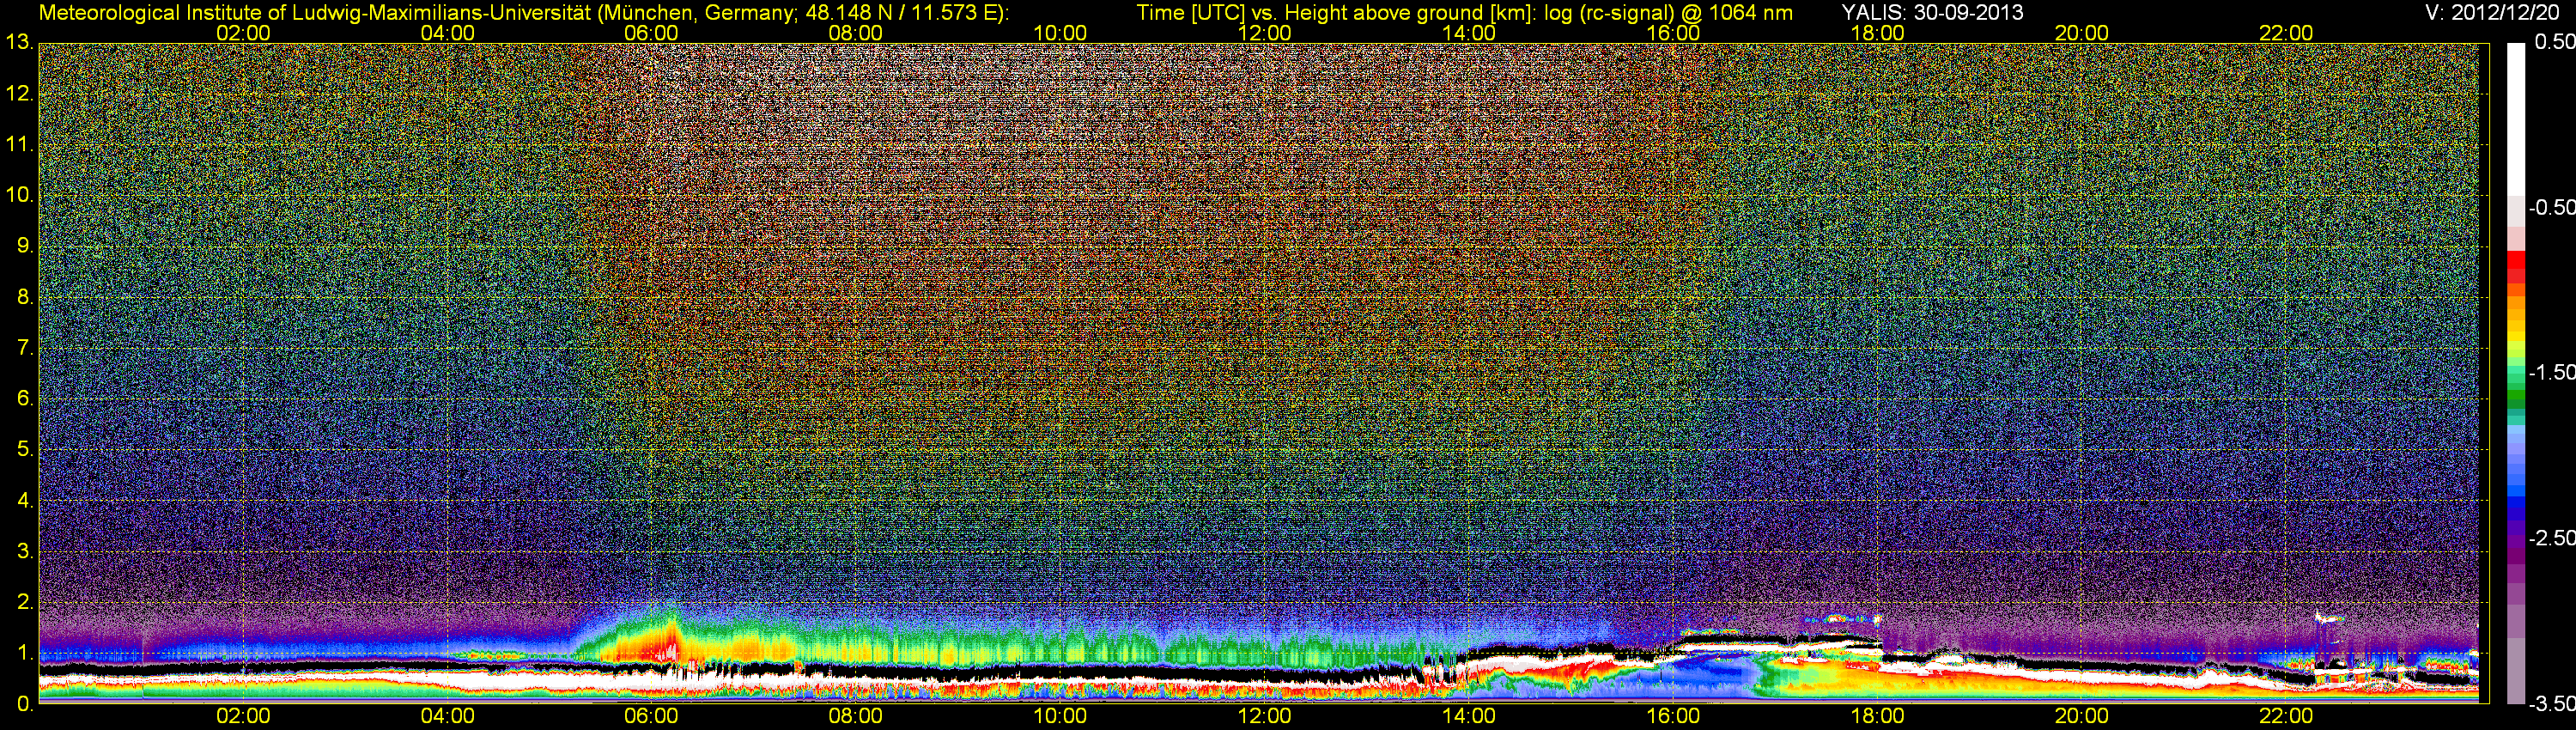
Task: Select the 12 km height axis label
Action: [x=20, y=94]
